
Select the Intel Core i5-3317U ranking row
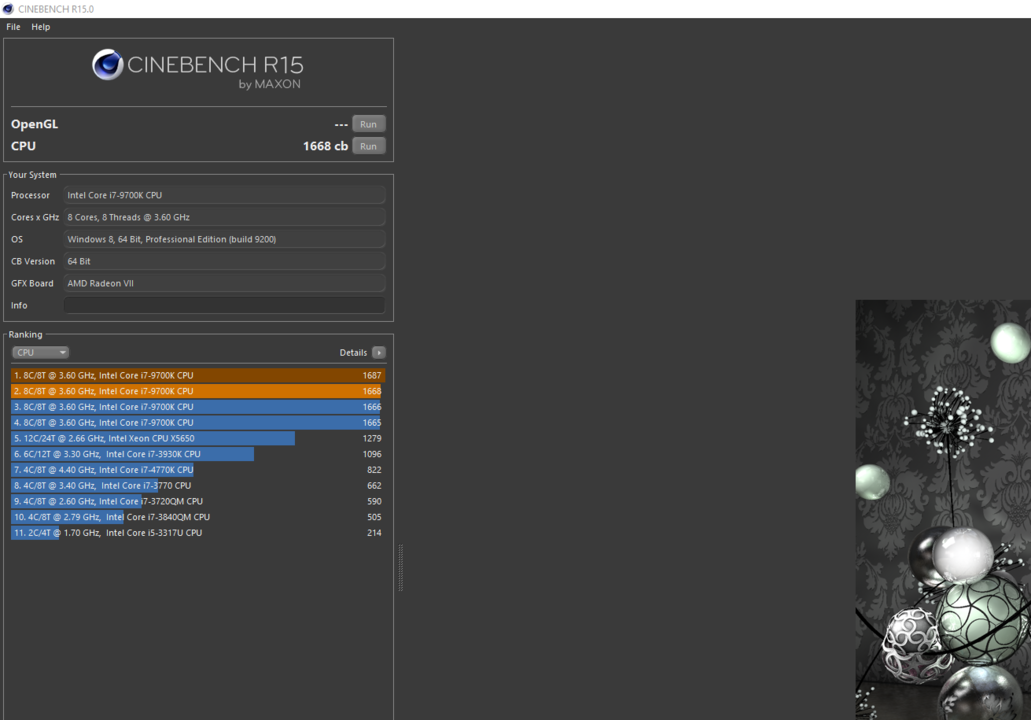pyautogui.click(x=198, y=533)
